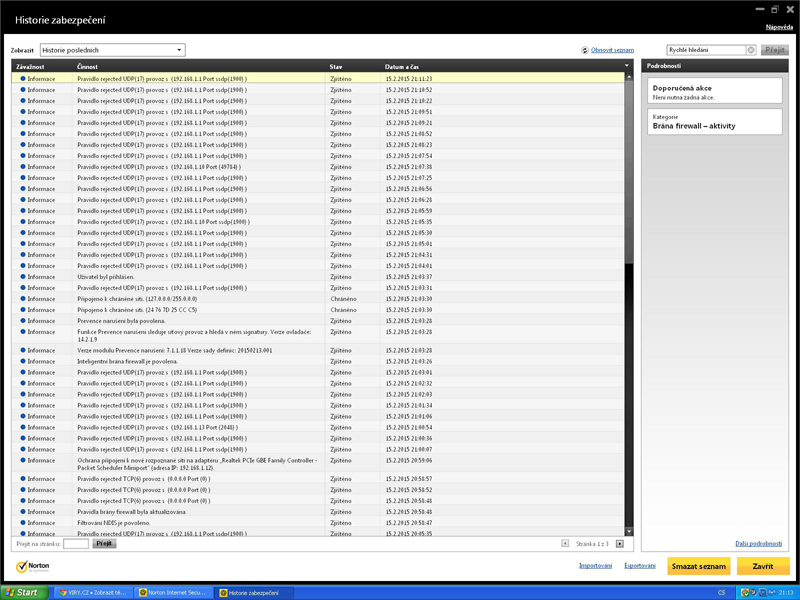Click the blue info icon on first row

point(22,78)
